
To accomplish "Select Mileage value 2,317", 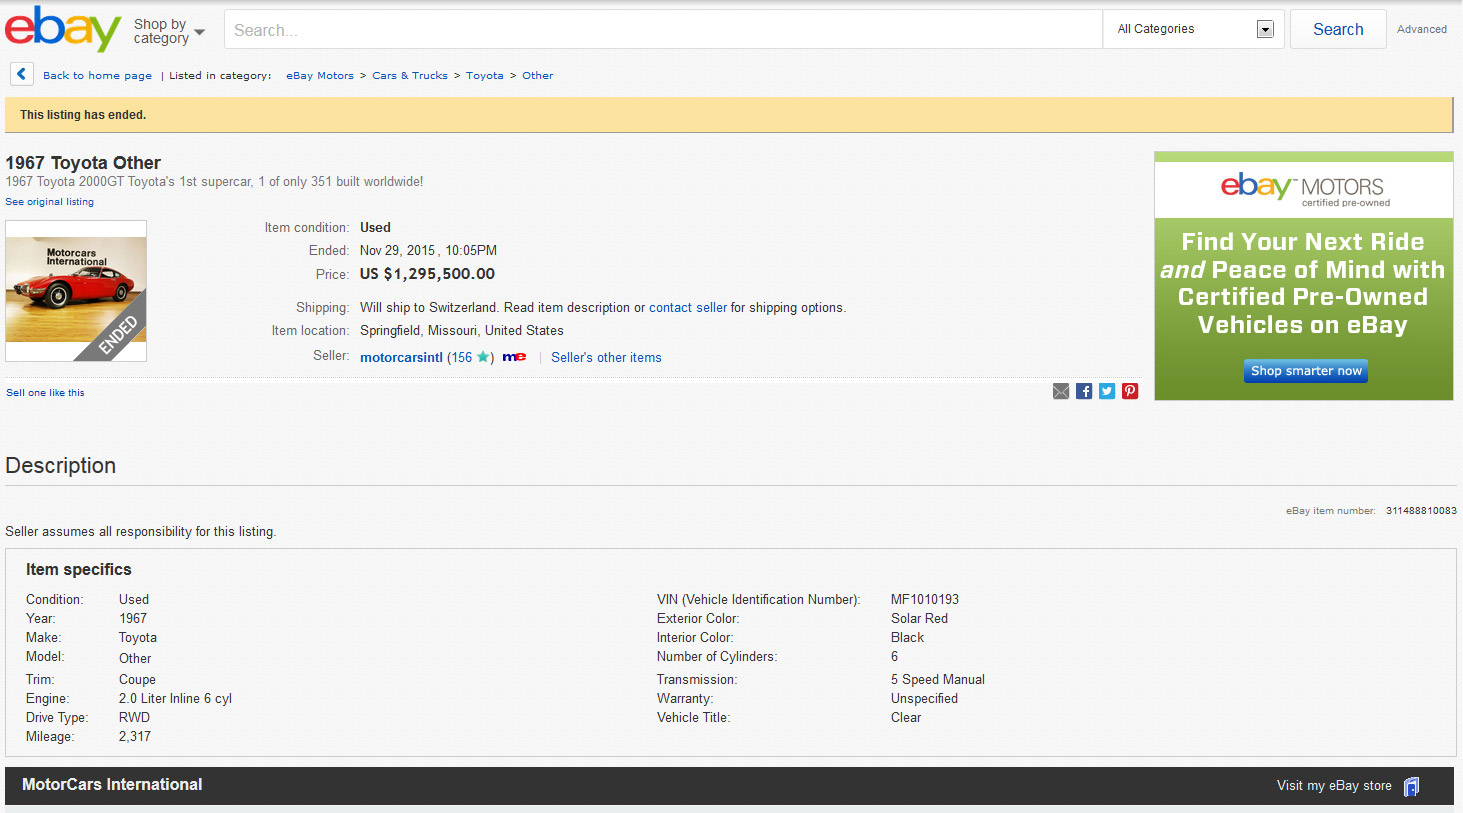I will point(135,737).
